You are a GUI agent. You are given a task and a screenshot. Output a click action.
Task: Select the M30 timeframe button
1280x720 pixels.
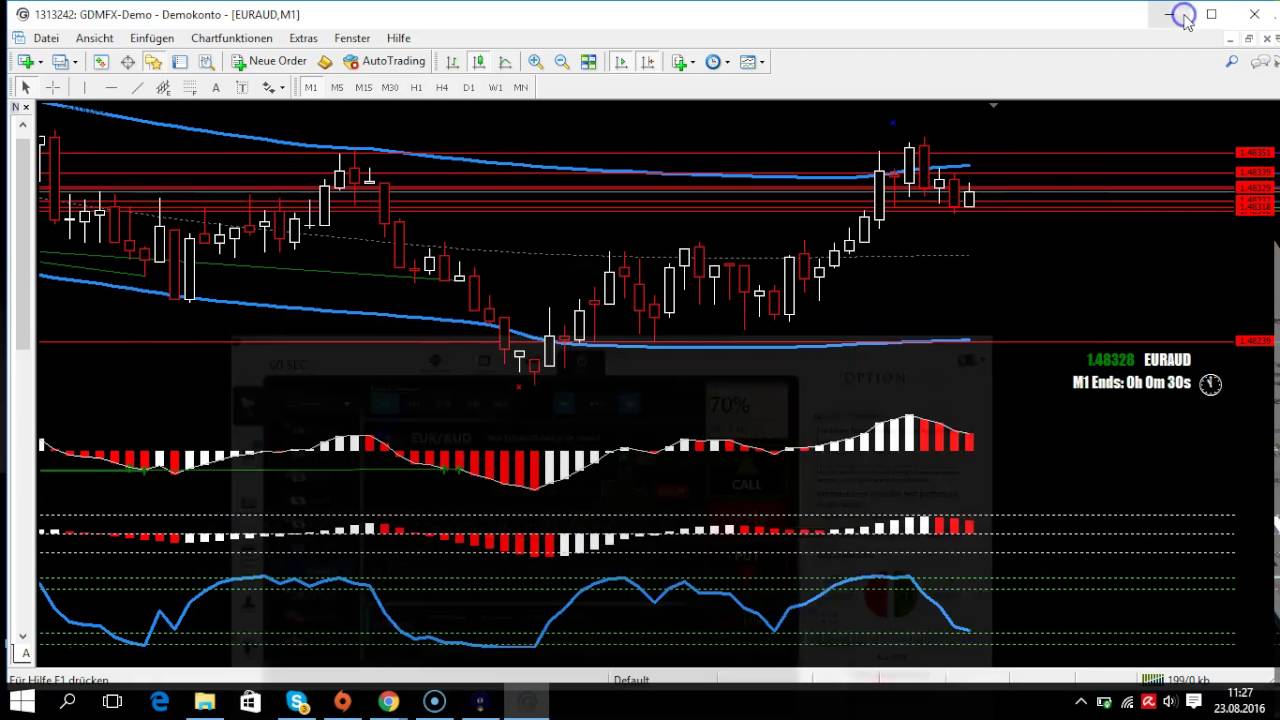390,88
